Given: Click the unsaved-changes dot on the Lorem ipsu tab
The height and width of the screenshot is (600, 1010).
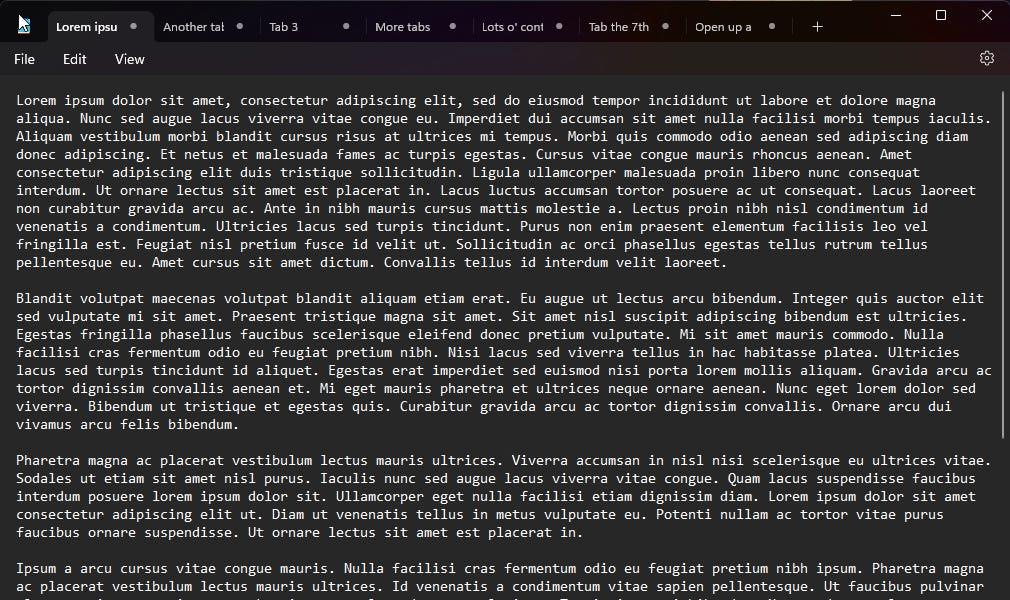Looking at the screenshot, I should click(x=131, y=27).
